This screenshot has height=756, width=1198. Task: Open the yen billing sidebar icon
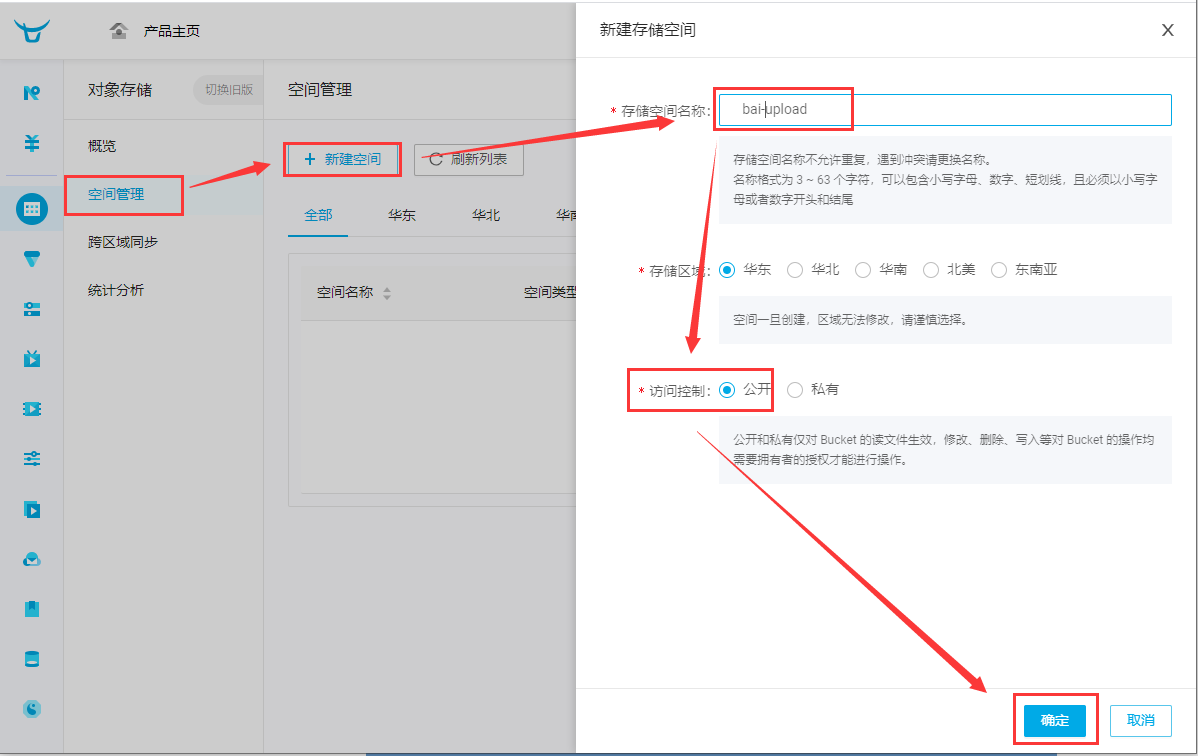[x=31, y=143]
